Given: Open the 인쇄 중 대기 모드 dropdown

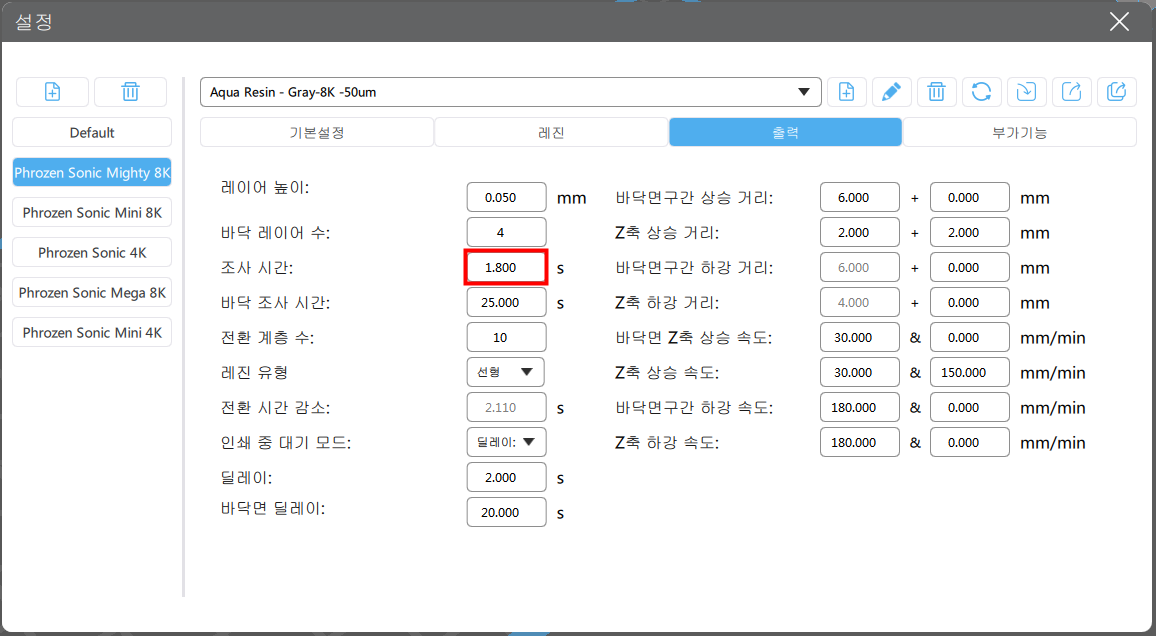Looking at the screenshot, I should point(506,442).
